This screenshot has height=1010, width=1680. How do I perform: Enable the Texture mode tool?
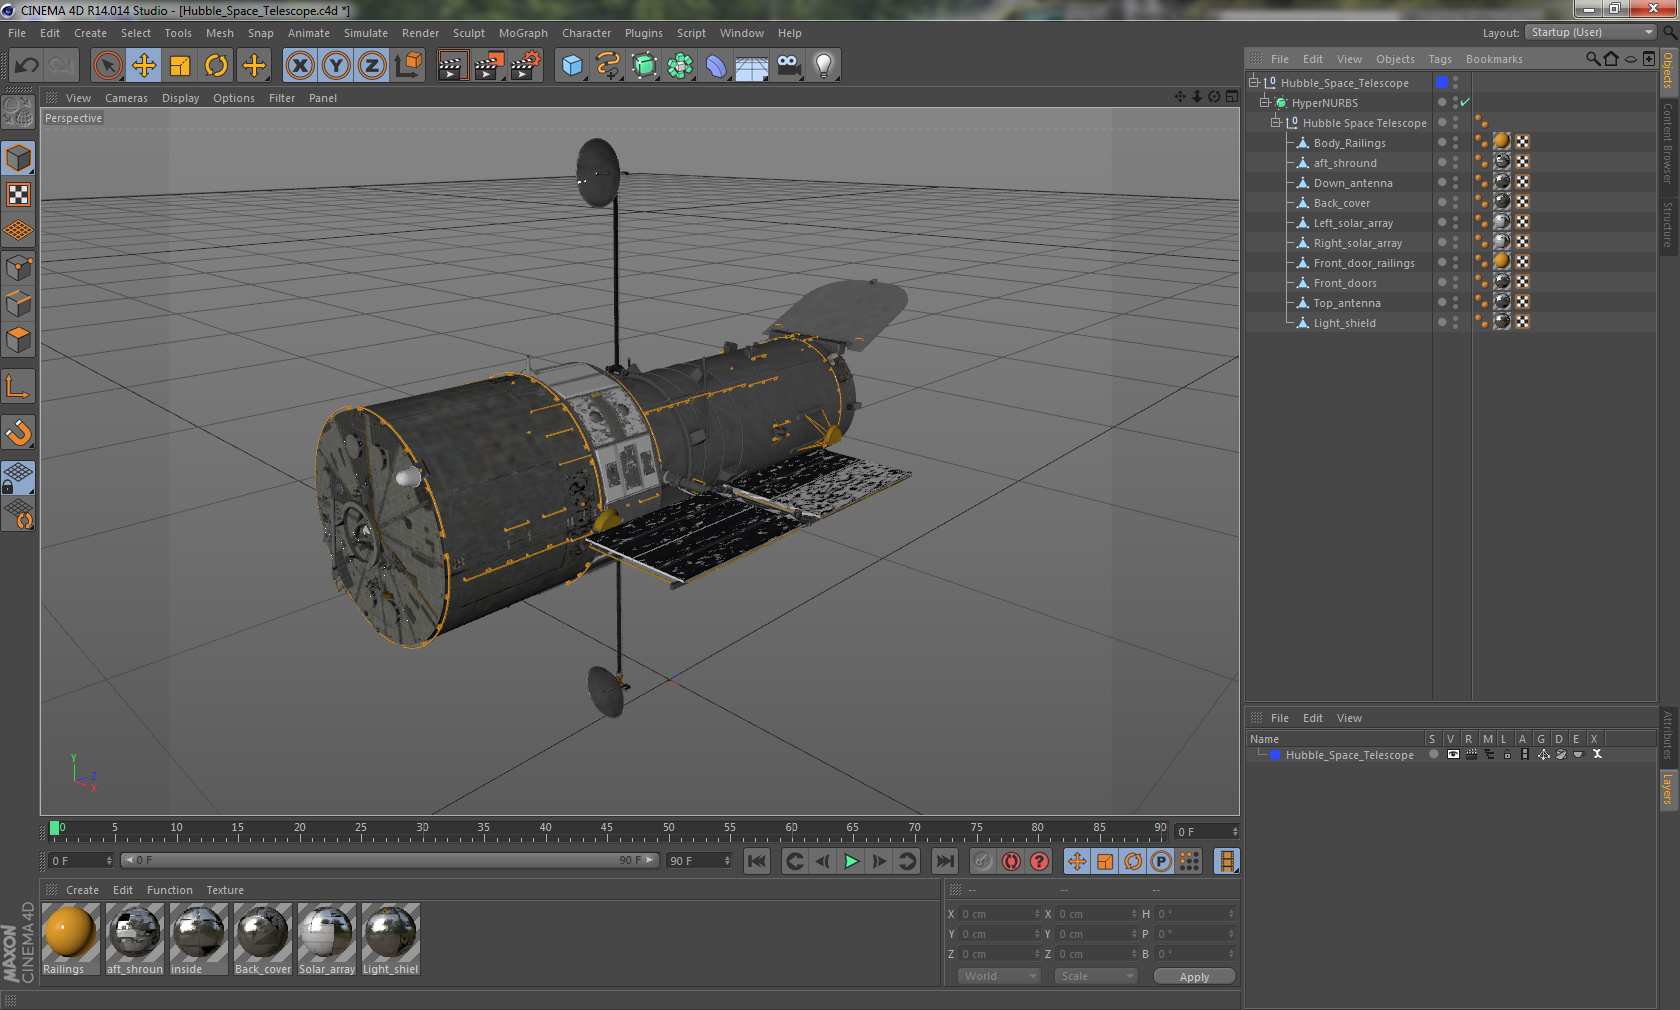(x=18, y=194)
